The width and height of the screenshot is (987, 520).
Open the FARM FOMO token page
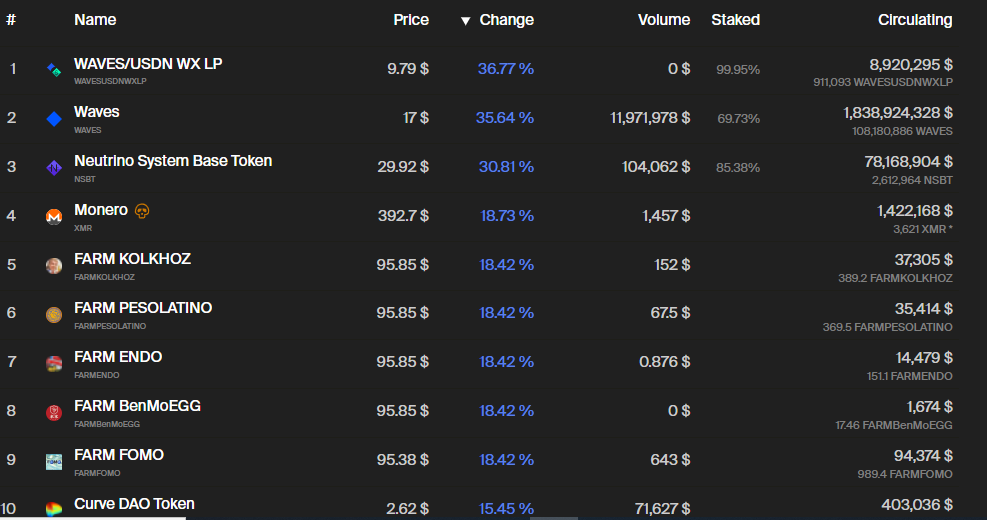(119, 455)
